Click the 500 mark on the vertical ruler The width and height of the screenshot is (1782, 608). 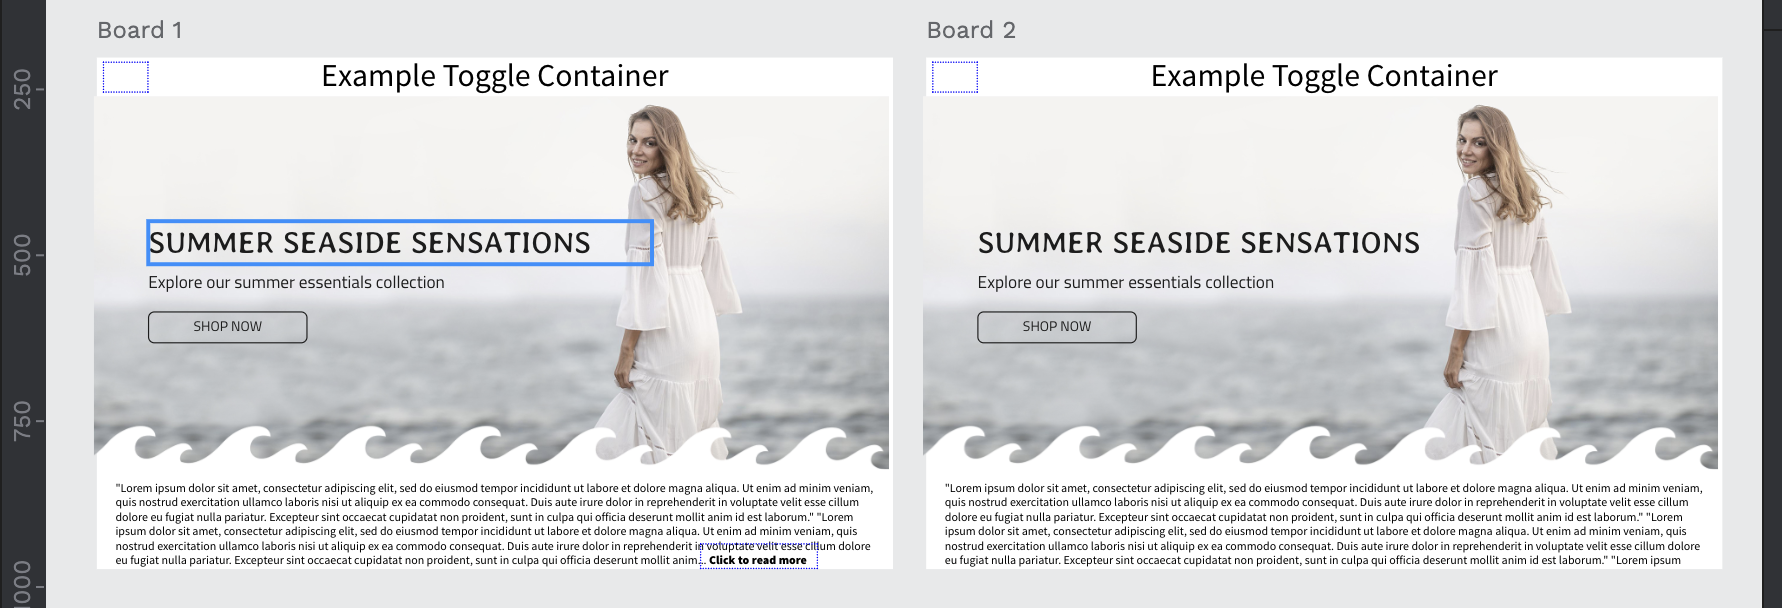tap(22, 255)
